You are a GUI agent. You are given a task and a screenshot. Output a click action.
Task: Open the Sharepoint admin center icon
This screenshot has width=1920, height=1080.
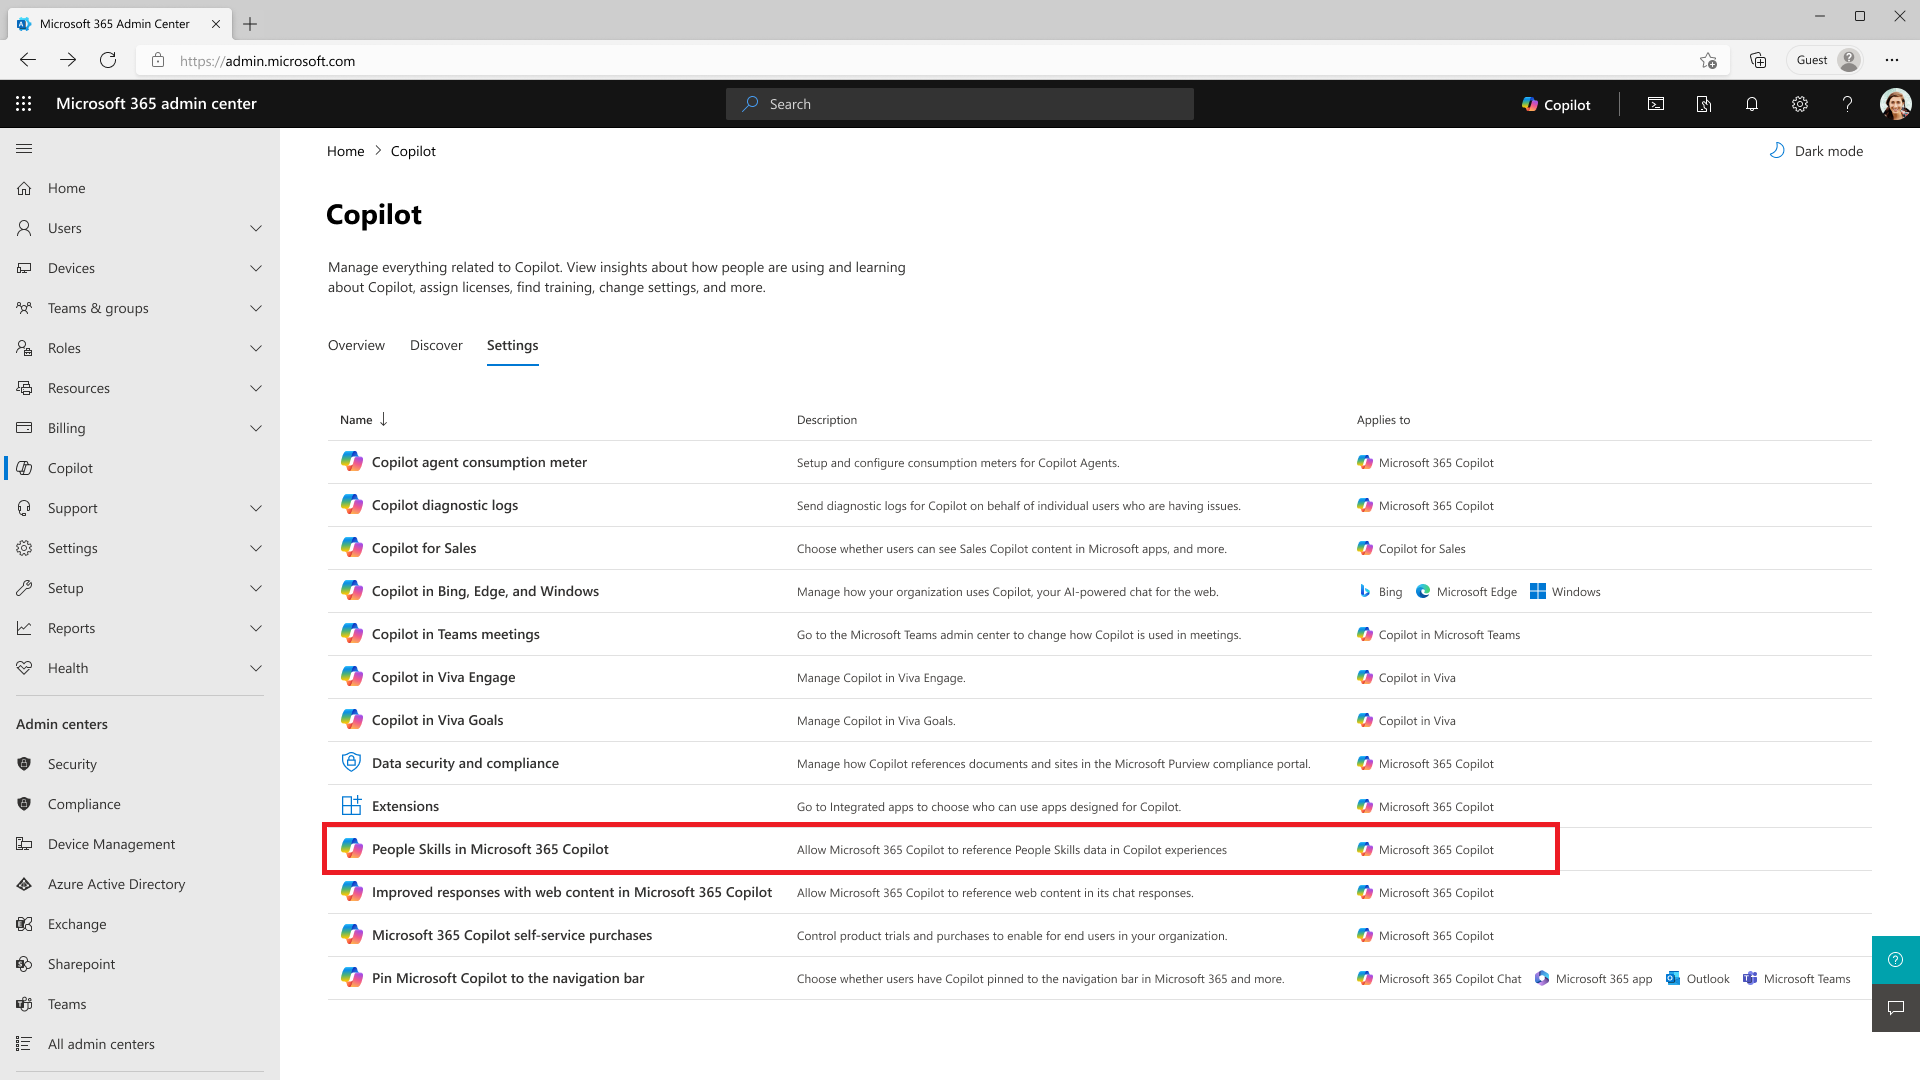(24, 964)
